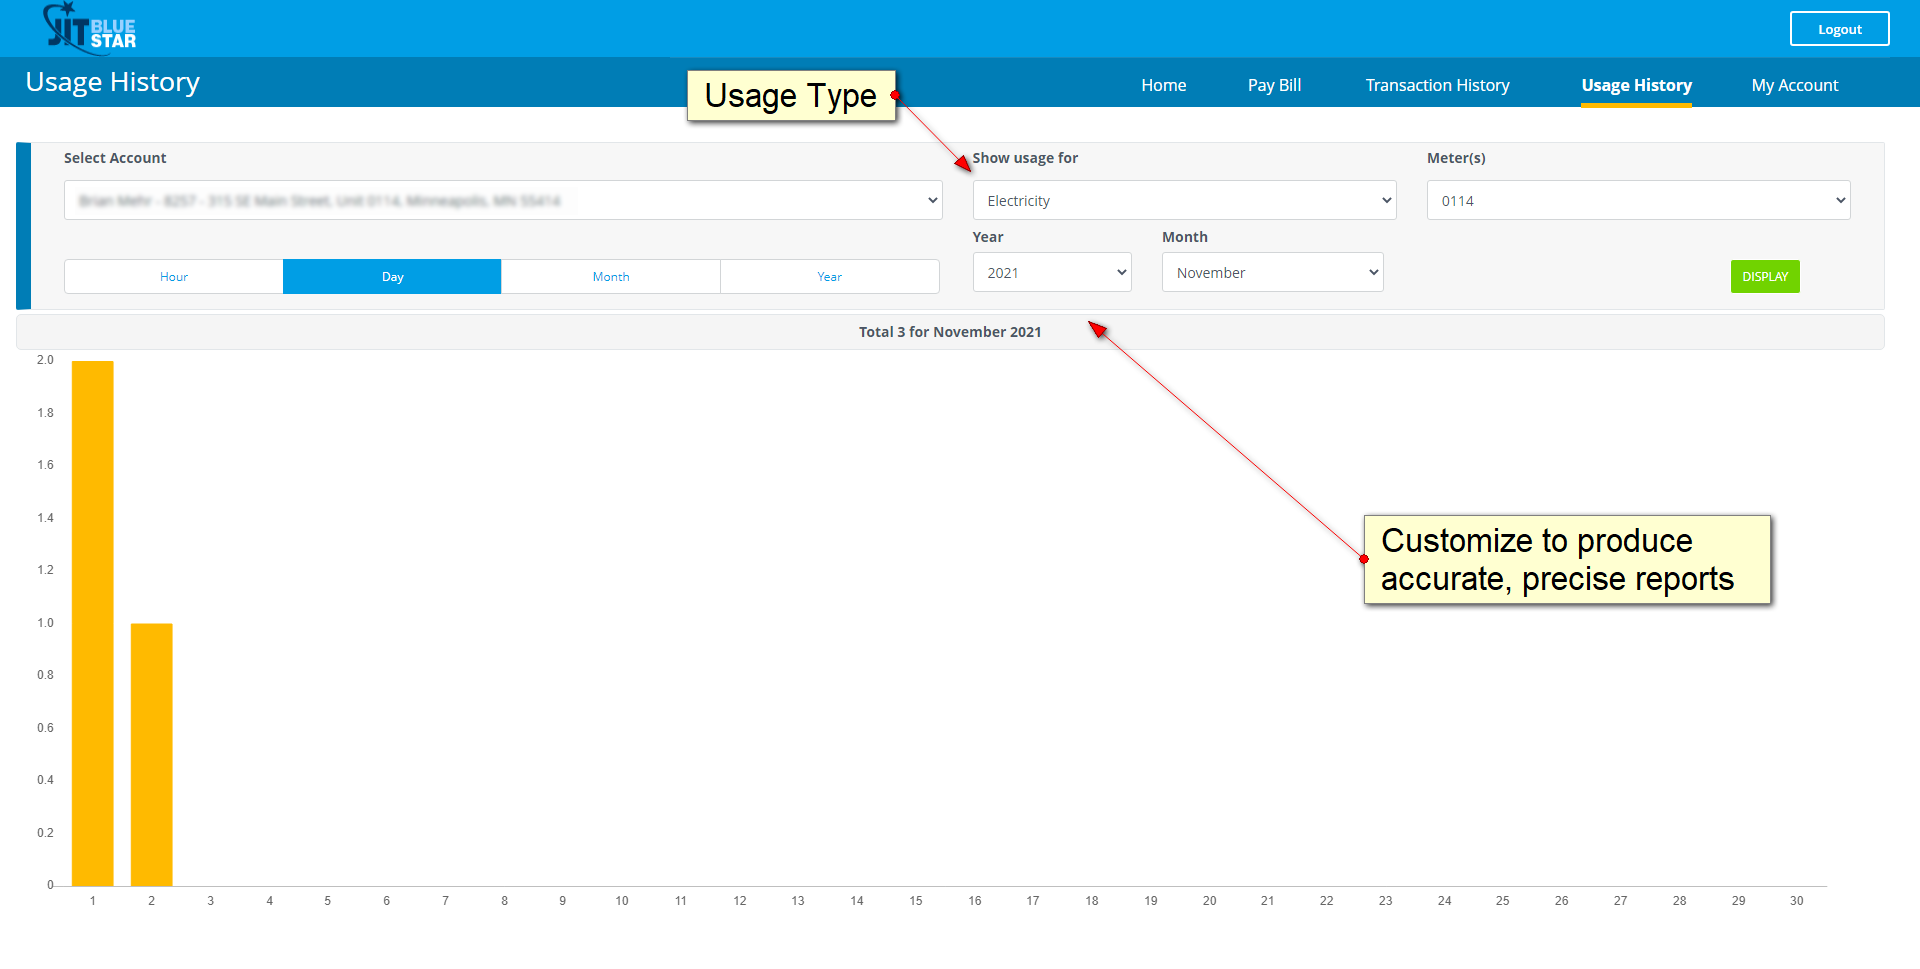This screenshot has height=969, width=1920.
Task: Open My Account page
Action: [x=1794, y=85]
